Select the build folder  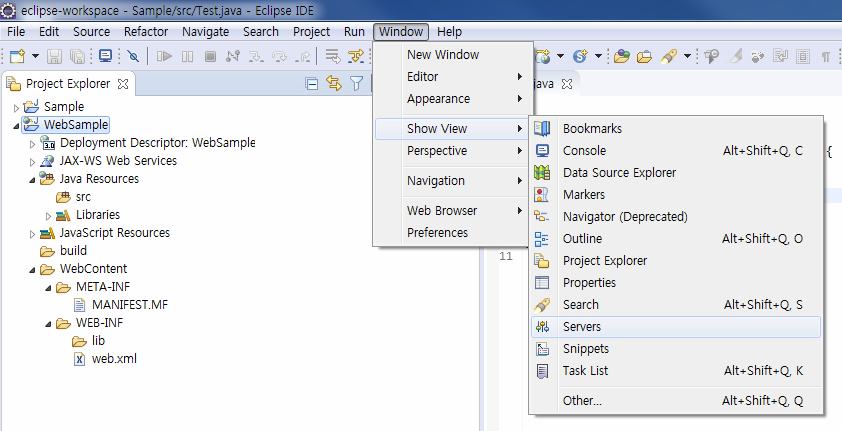63,251
